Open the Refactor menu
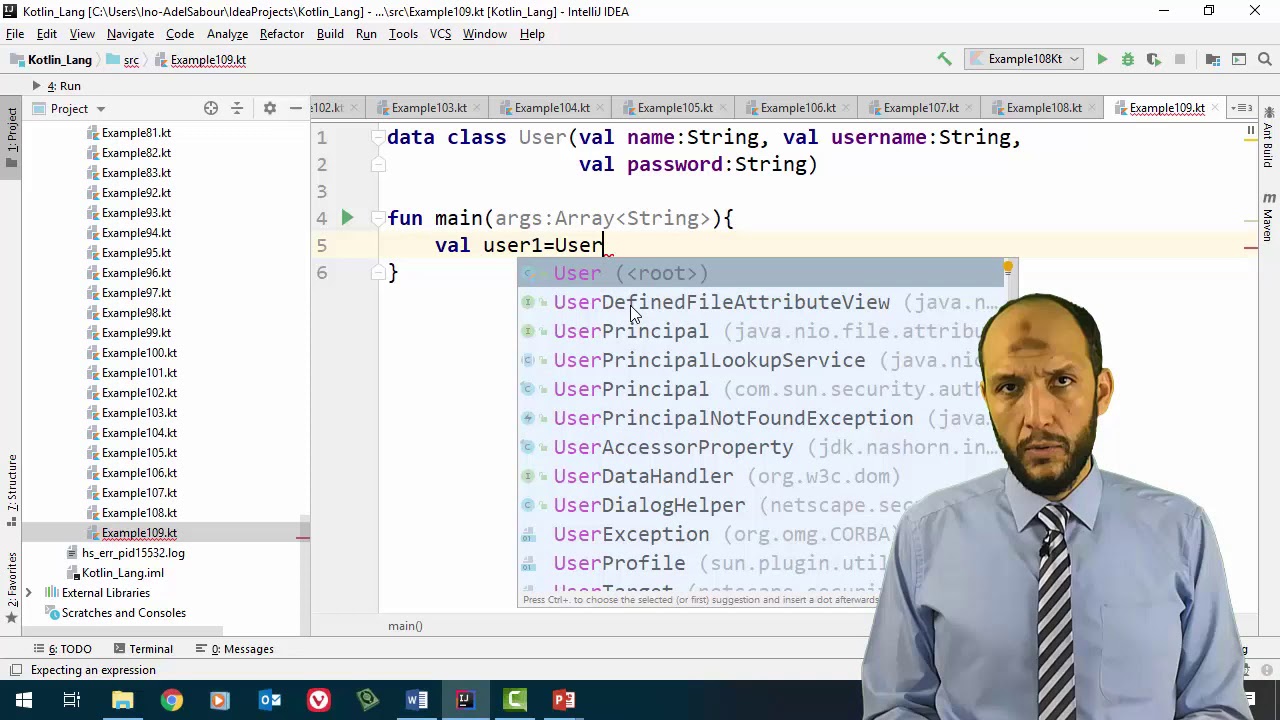The width and height of the screenshot is (1280, 720). (x=282, y=34)
